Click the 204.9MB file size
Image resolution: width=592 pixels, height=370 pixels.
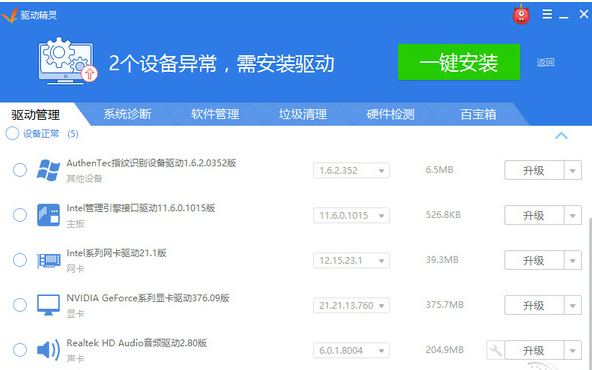point(444,350)
